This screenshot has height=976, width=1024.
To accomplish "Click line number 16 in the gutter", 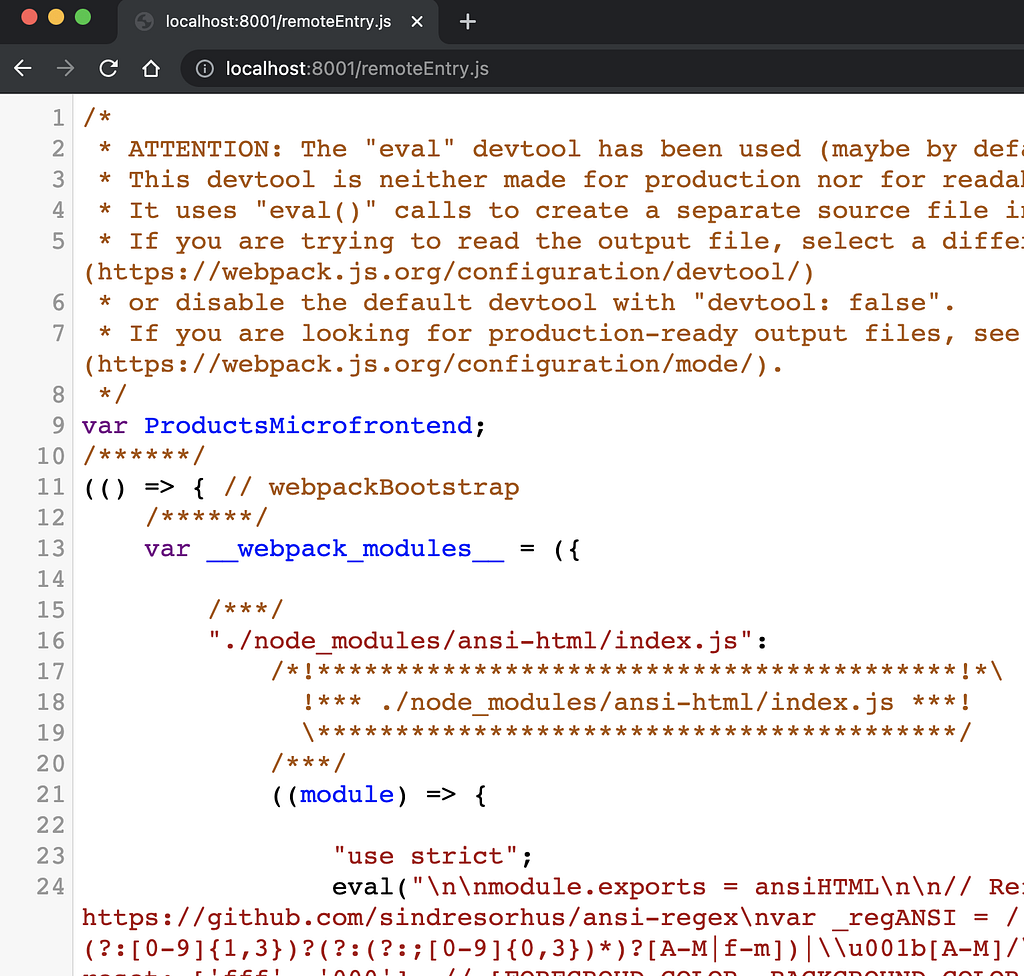I will 50,641.
